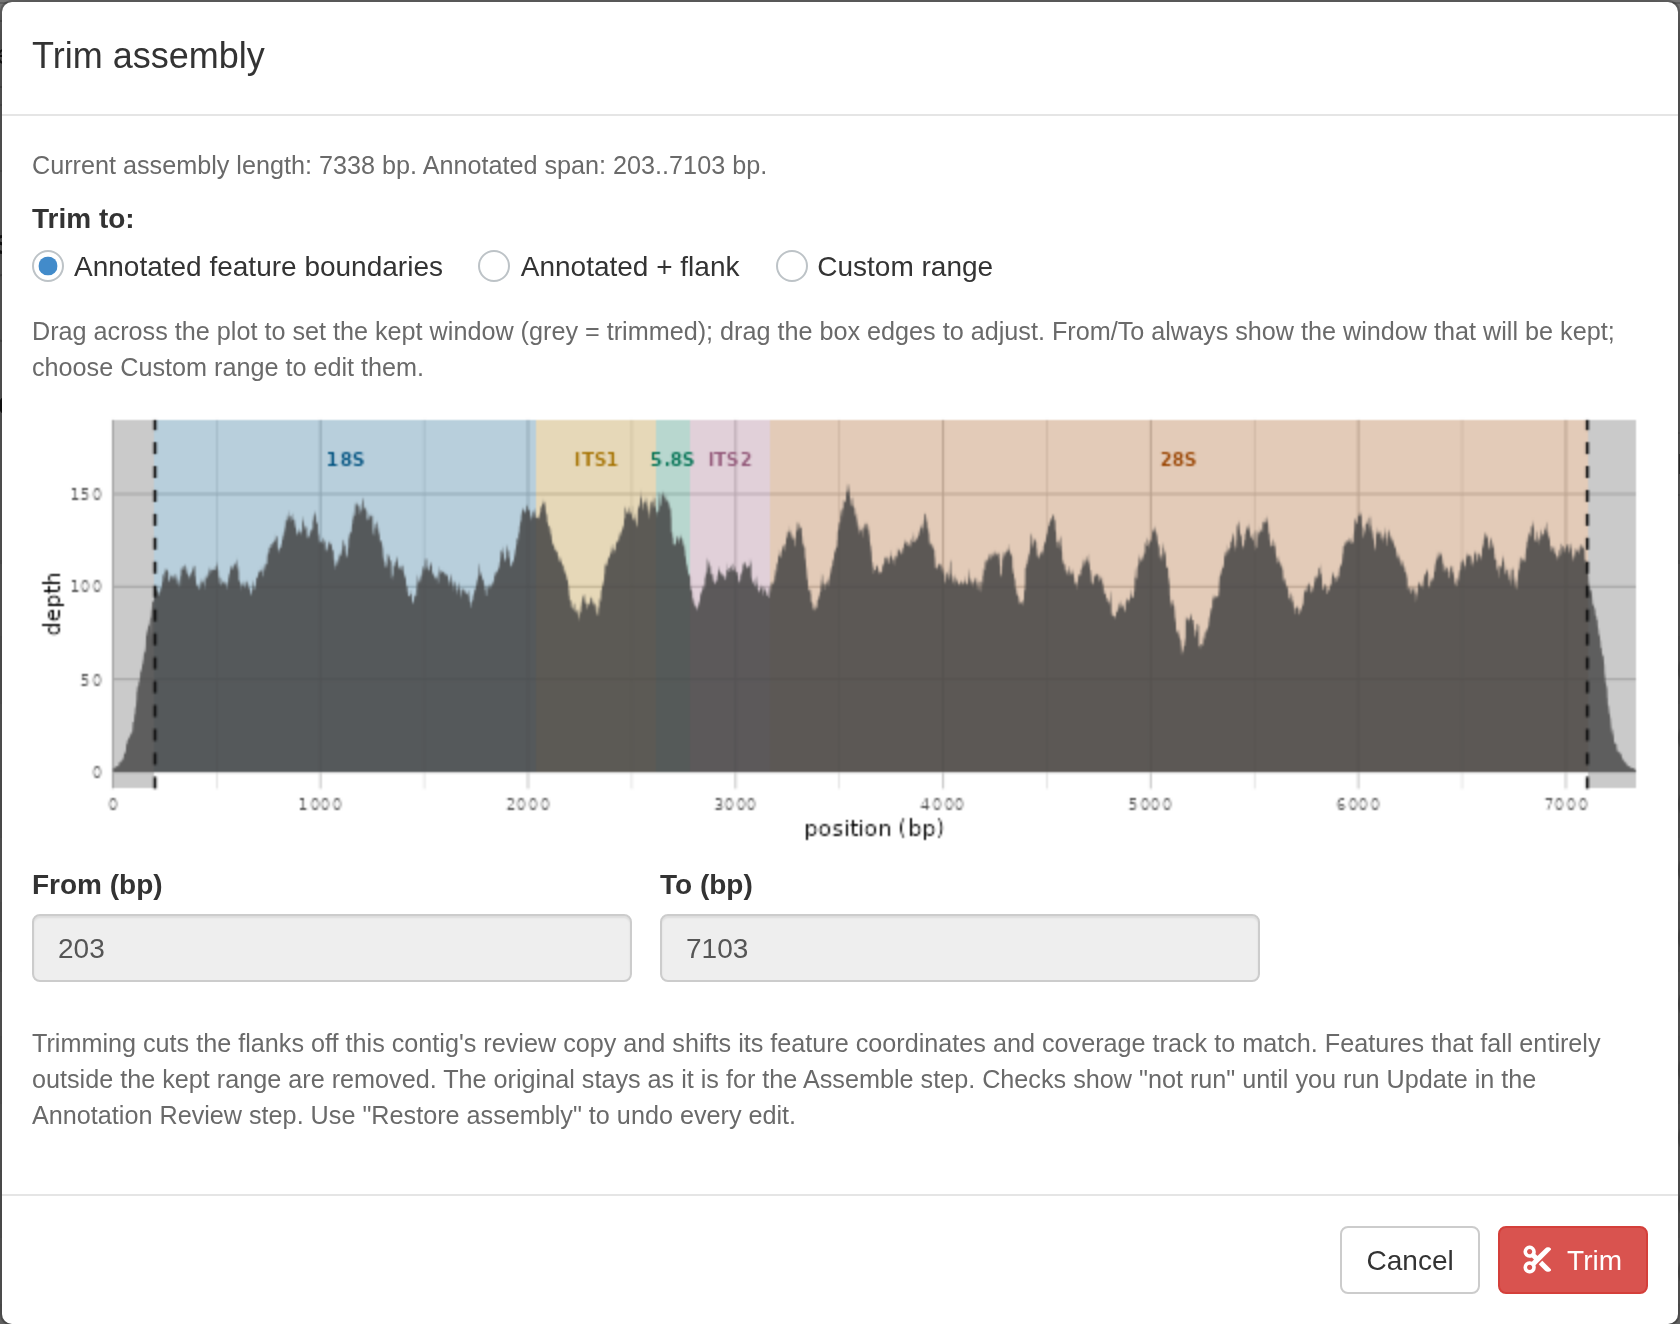Image resolution: width=1680 pixels, height=1324 pixels.
Task: Click the 150 tick label on depth axis
Action: [x=86, y=494]
